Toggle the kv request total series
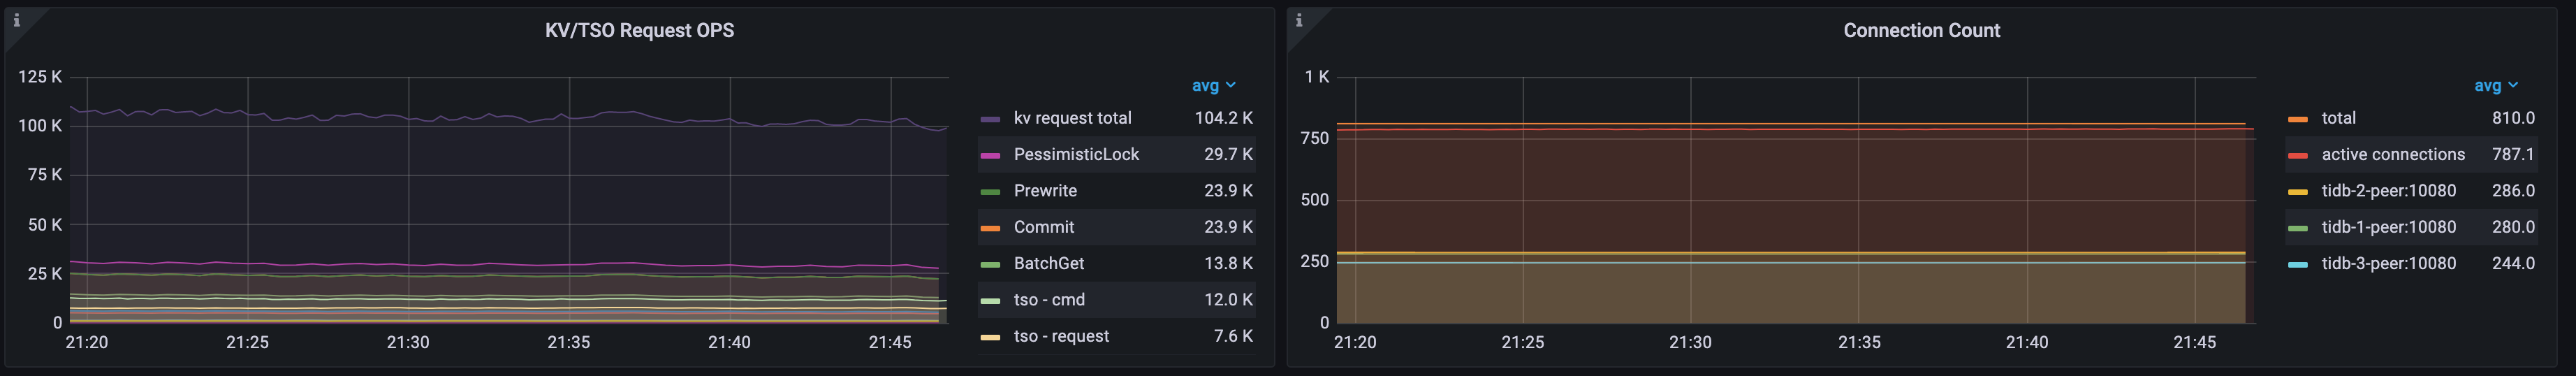 (x=1072, y=118)
